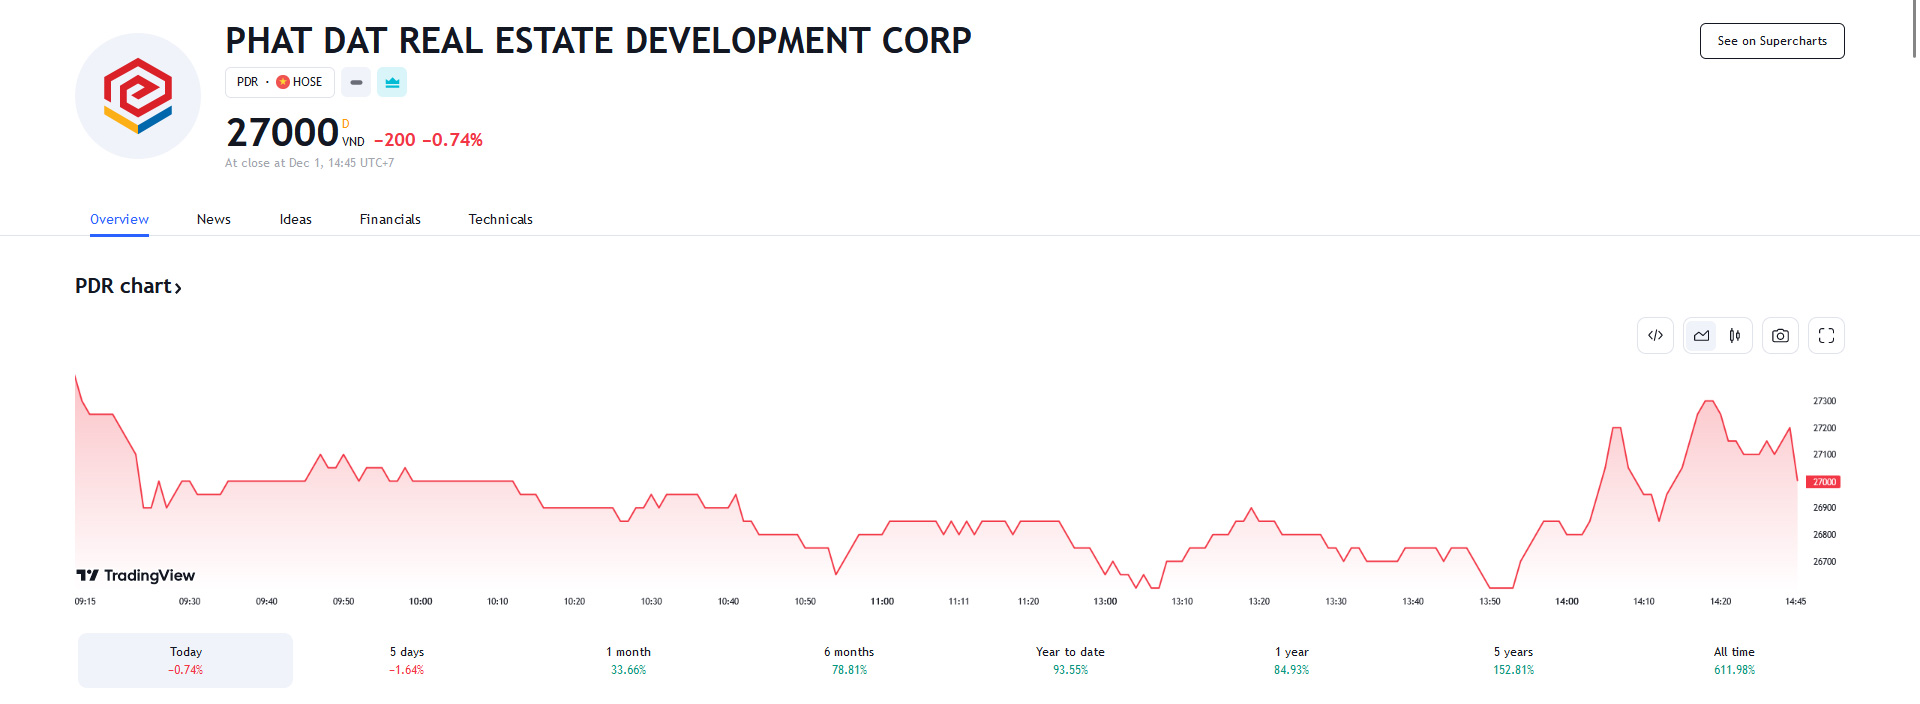Click the TradingView logo on chart
The width and height of the screenshot is (1920, 704).
136,575
